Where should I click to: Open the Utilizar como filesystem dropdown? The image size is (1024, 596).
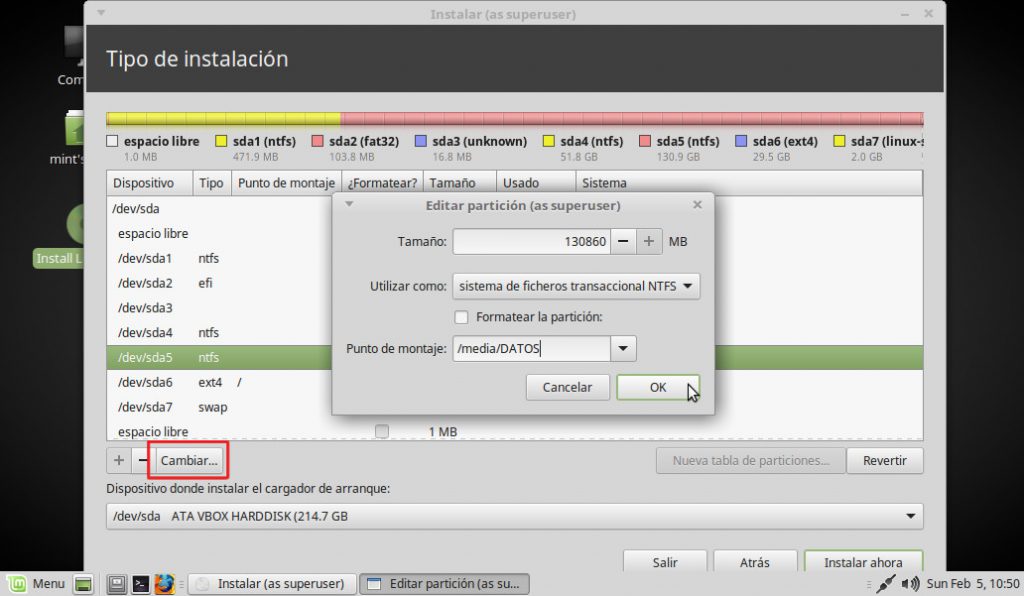click(576, 286)
